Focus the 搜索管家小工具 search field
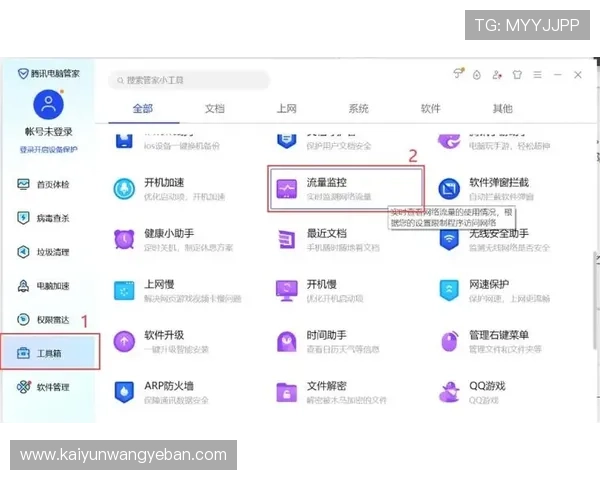The width and height of the screenshot is (600, 480). 189,80
